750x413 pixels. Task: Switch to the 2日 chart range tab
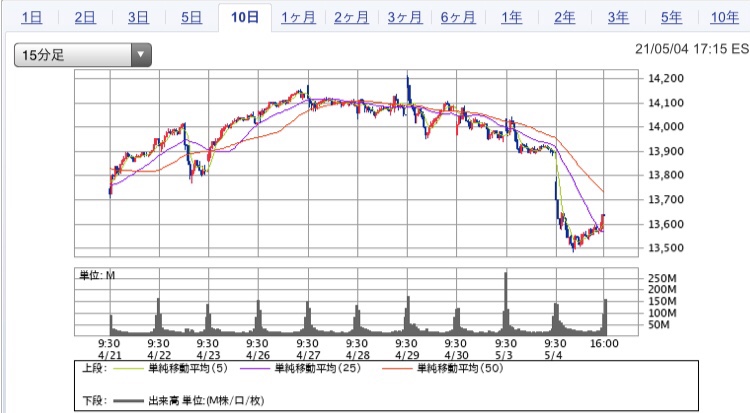[x=85, y=17]
